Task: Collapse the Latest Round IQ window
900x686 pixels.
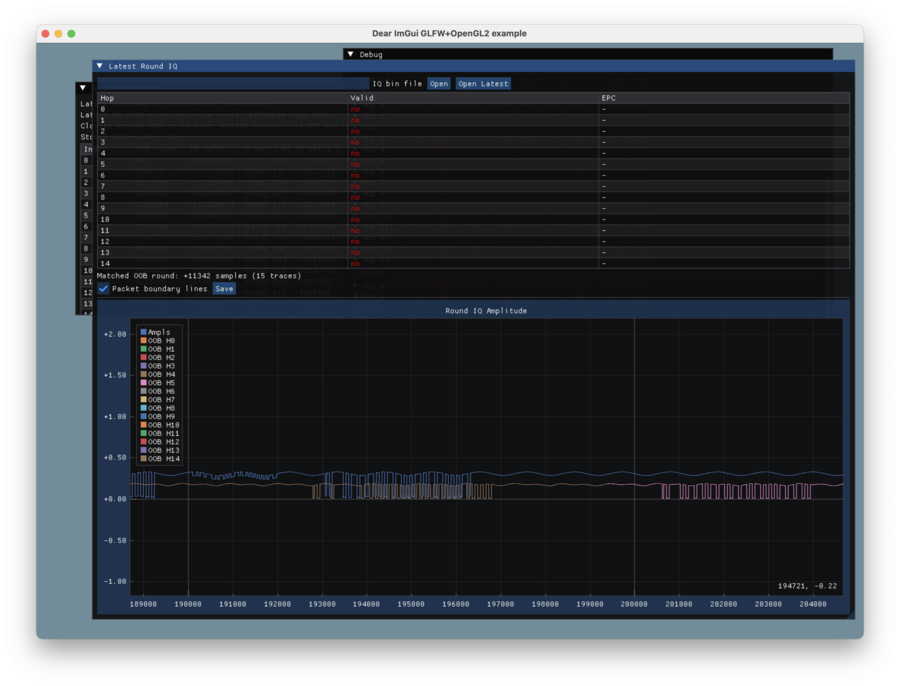Action: [100, 66]
